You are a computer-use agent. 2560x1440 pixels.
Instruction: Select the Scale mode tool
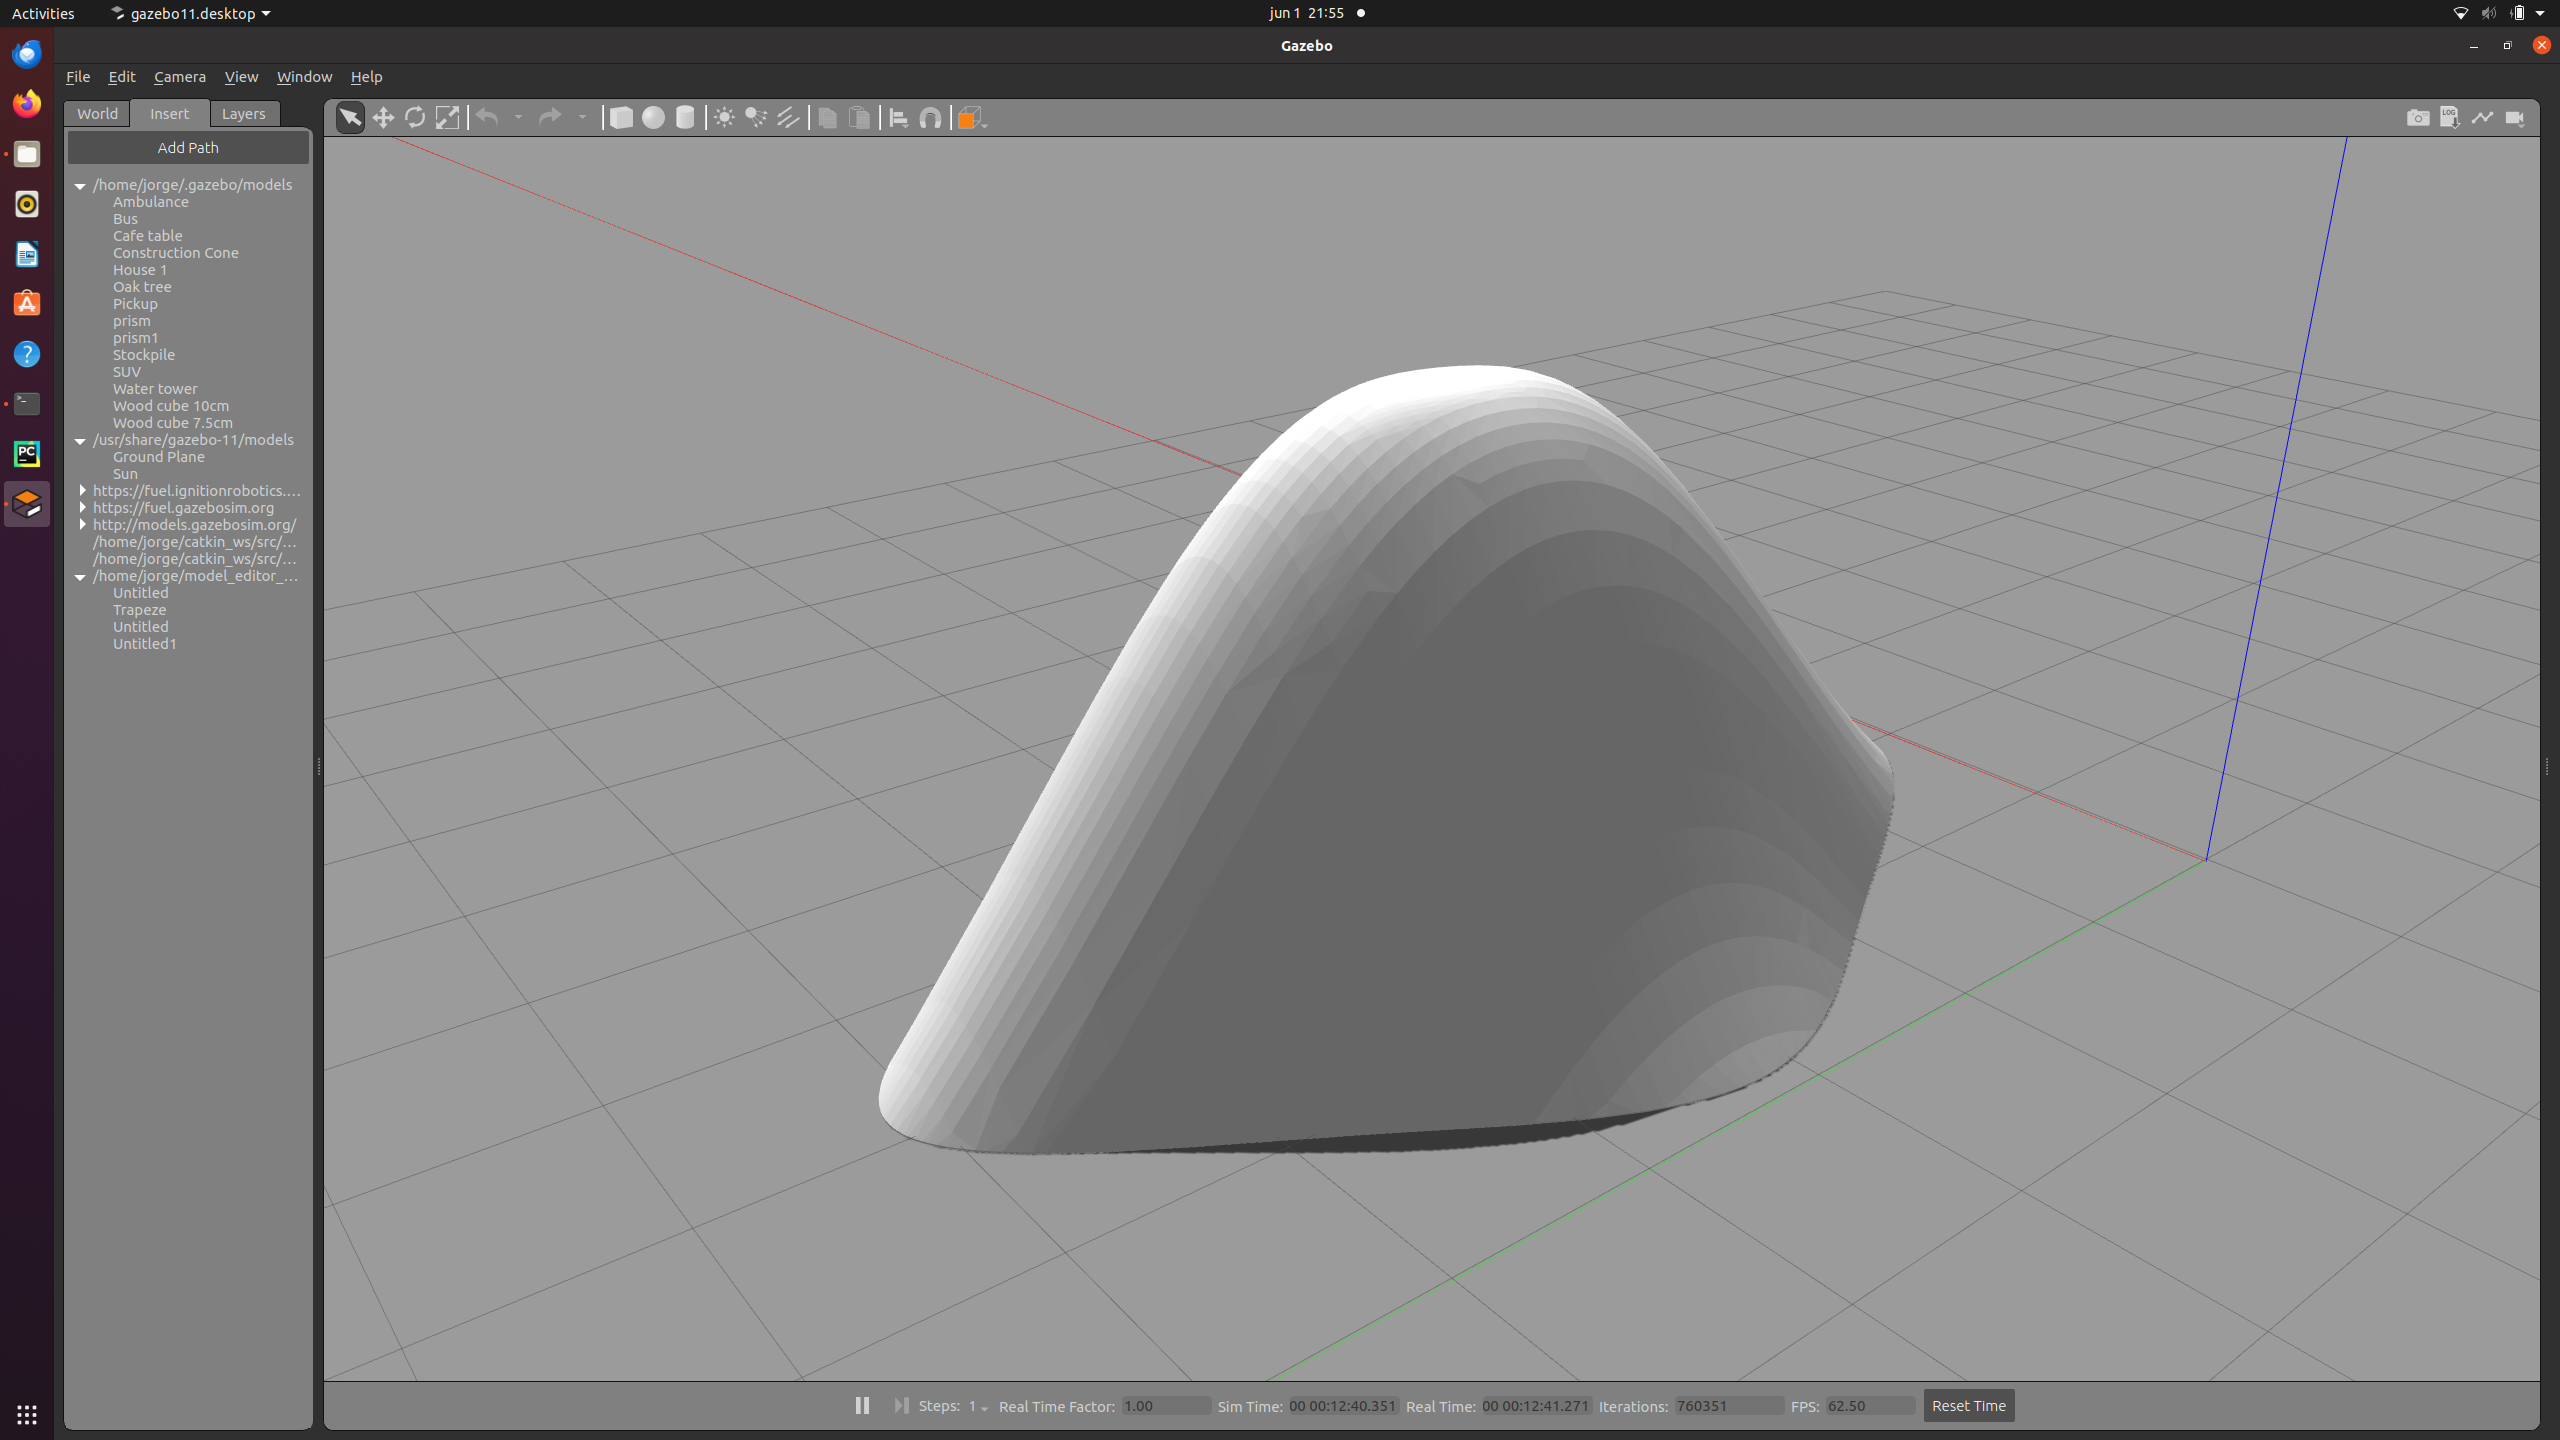pos(447,118)
